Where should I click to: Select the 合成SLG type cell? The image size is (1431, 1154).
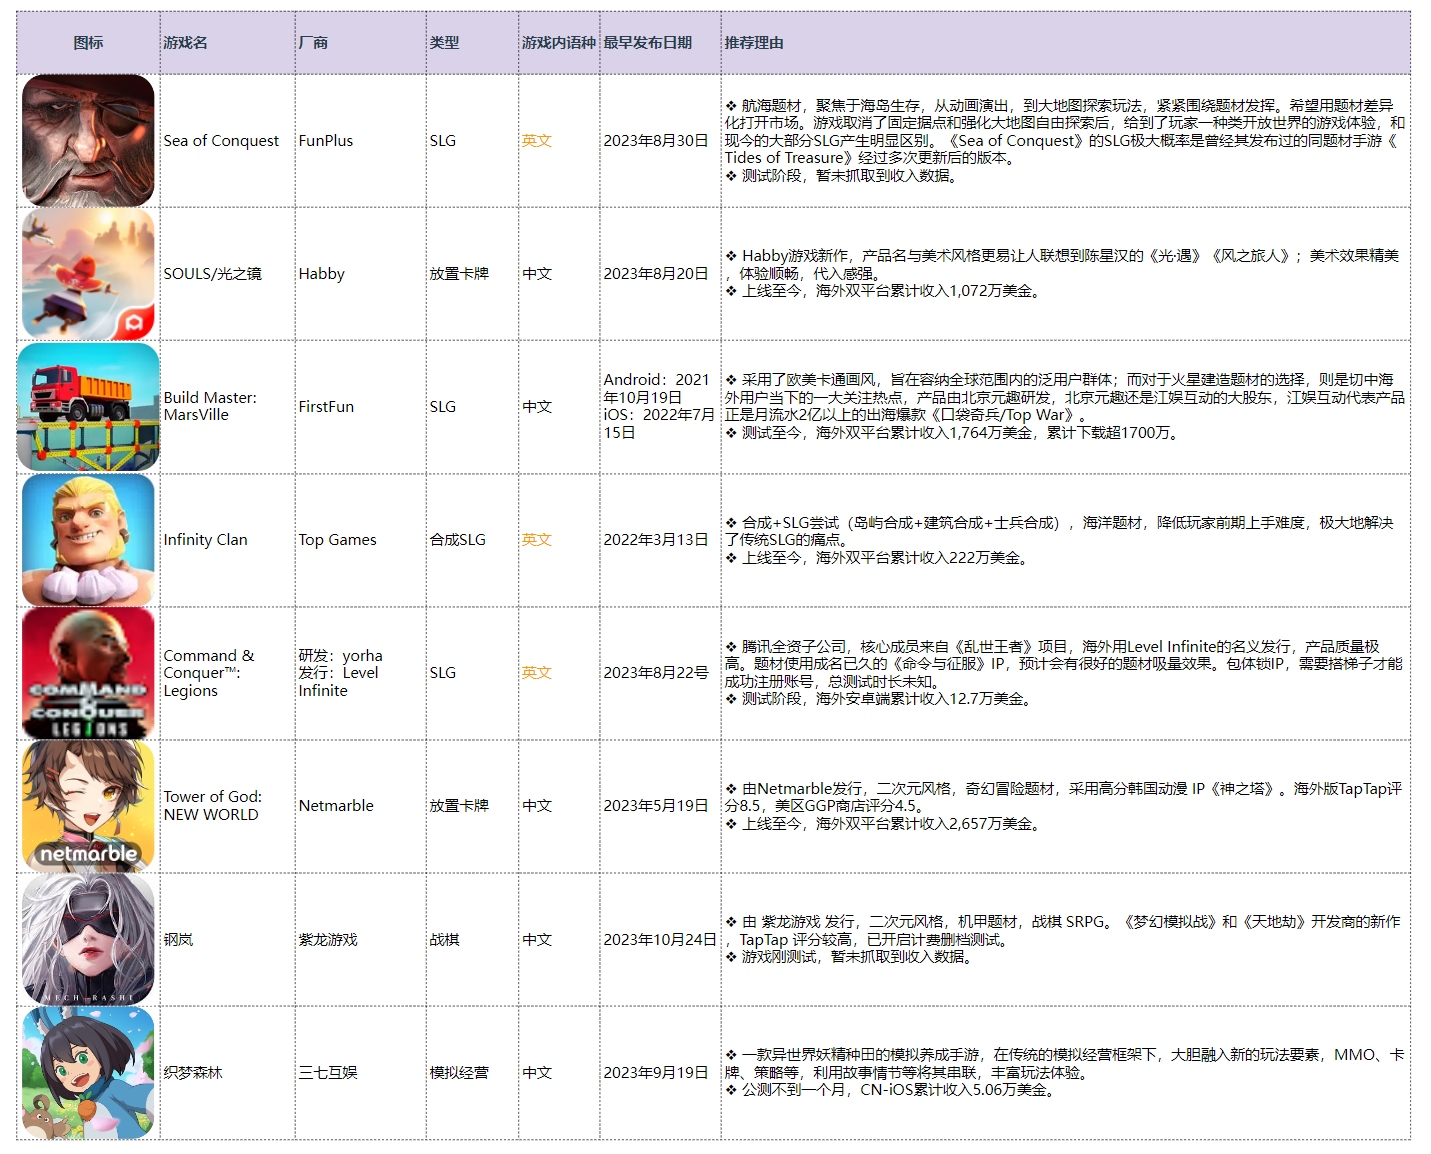click(457, 540)
